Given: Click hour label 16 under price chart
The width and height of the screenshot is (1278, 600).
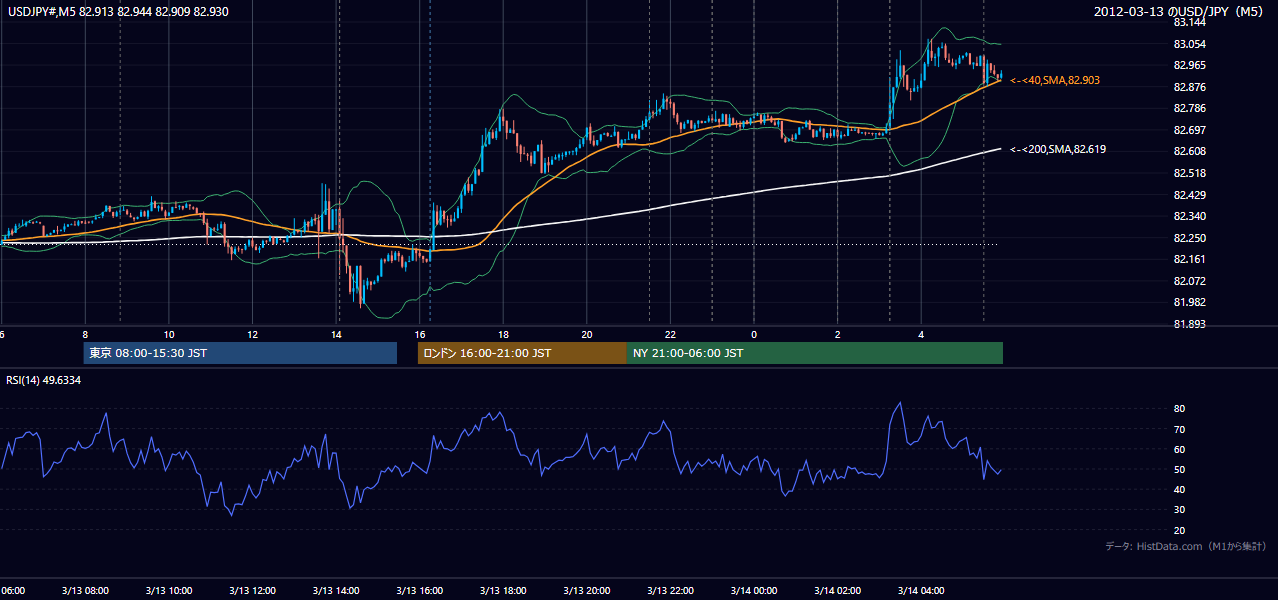Looking at the screenshot, I should [420, 334].
